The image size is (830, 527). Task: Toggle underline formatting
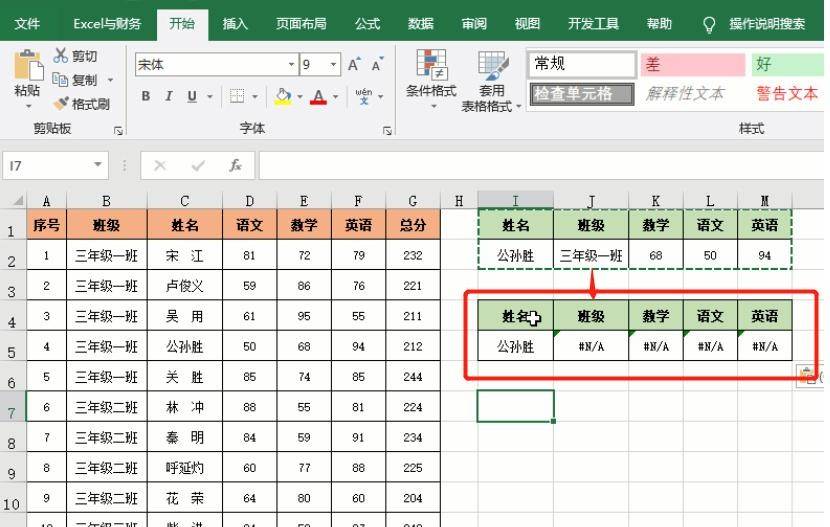192,96
